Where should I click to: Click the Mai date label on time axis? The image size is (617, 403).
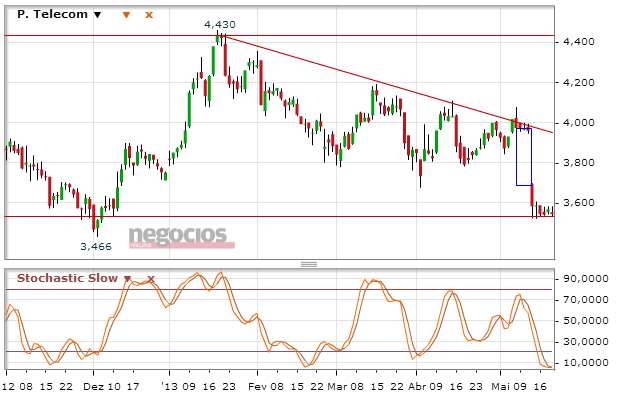tap(501, 387)
